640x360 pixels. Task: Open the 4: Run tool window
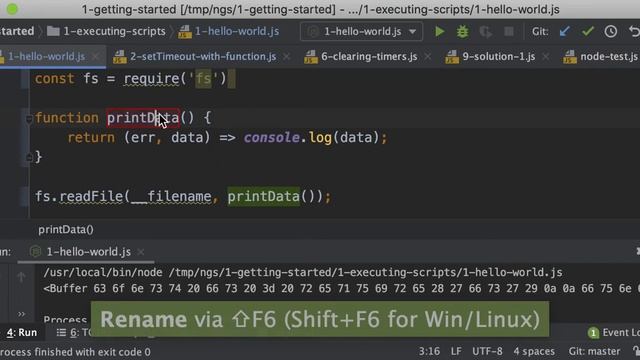coord(22,333)
